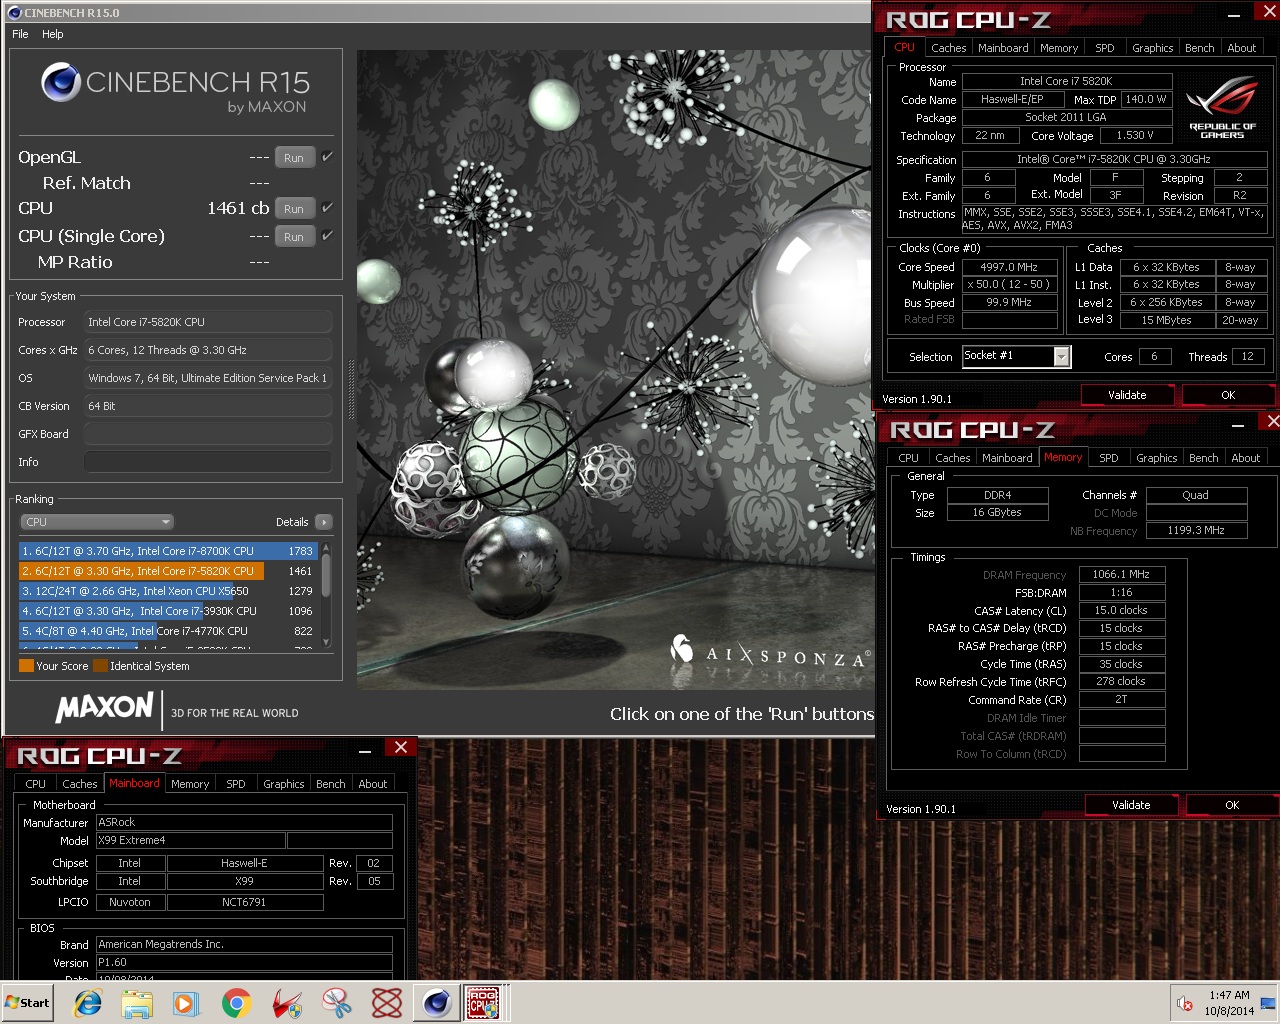Open the Cinebench Help menu
1280x1024 pixels.
[x=53, y=34]
